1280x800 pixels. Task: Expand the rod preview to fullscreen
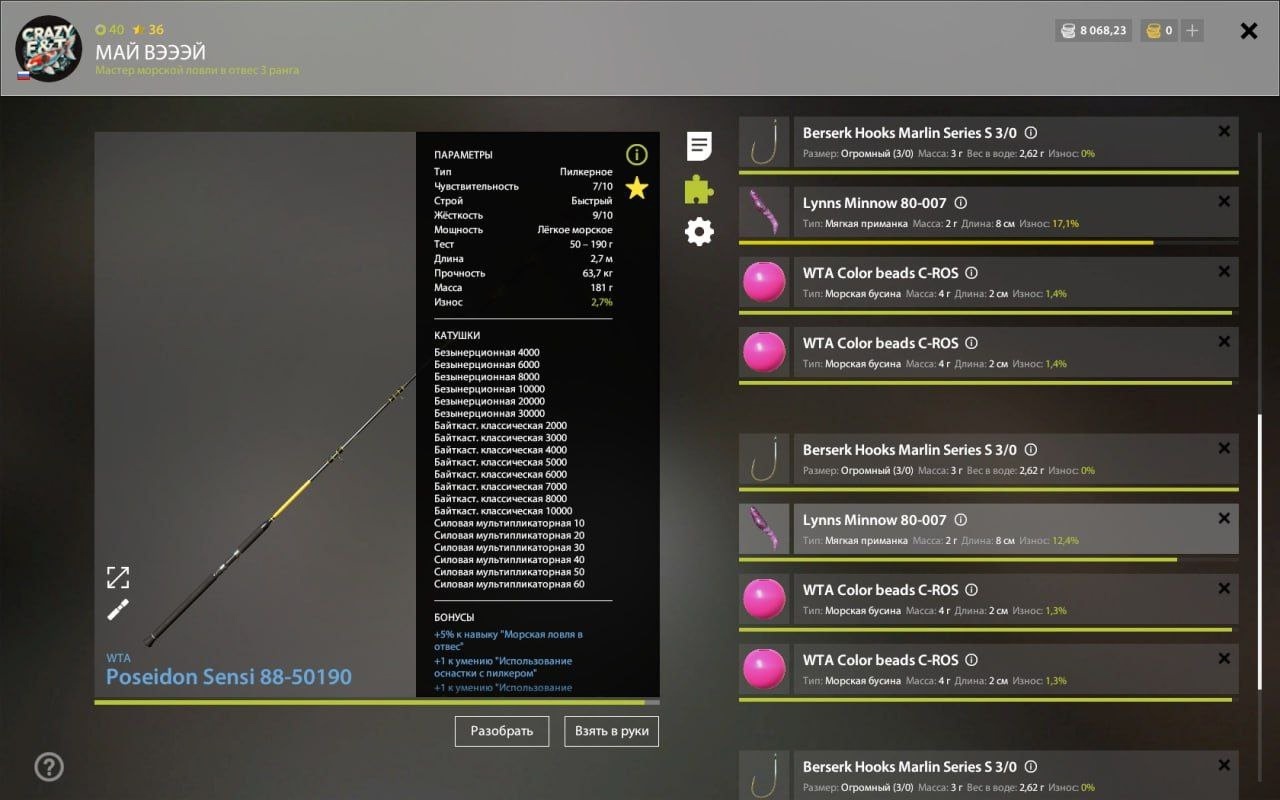point(118,577)
